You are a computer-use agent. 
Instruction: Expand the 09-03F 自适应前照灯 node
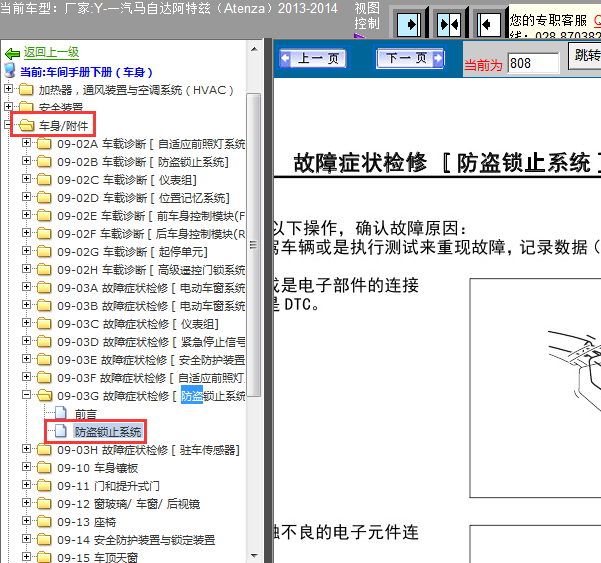click(26, 377)
